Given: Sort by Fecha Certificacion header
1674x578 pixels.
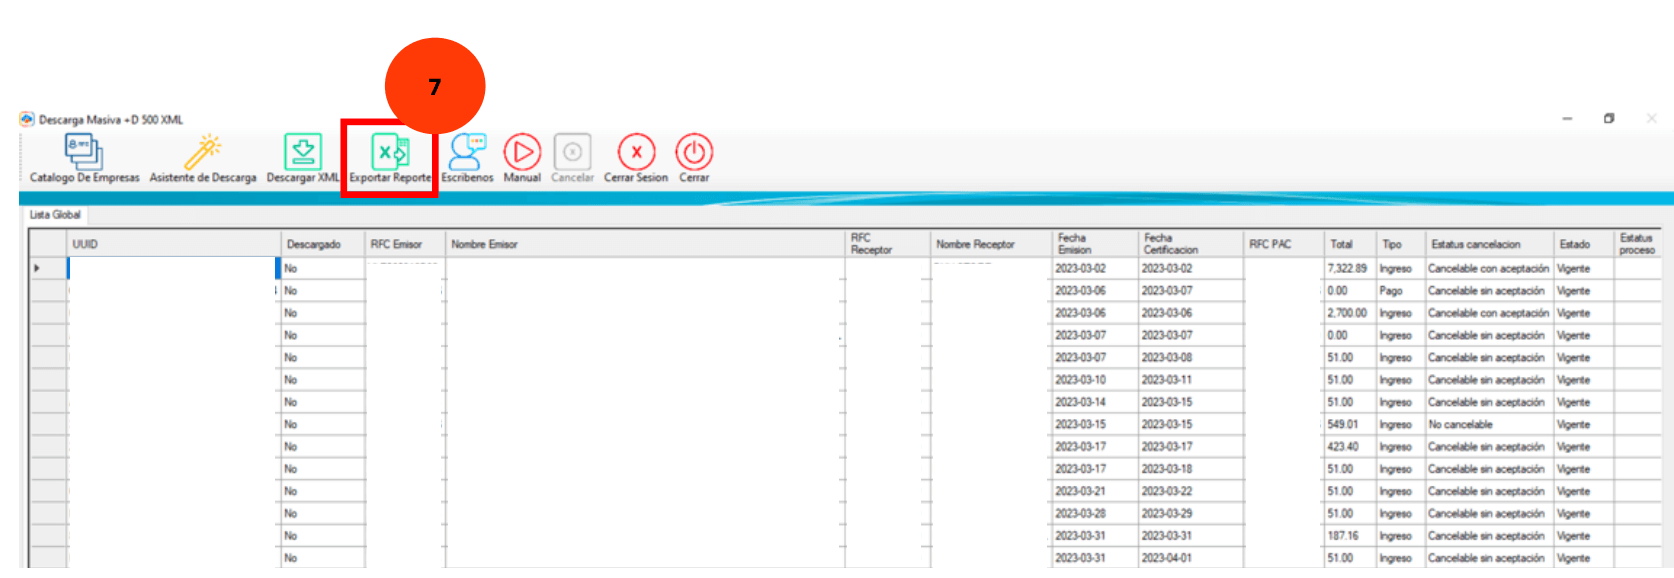Looking at the screenshot, I should 1191,244.
